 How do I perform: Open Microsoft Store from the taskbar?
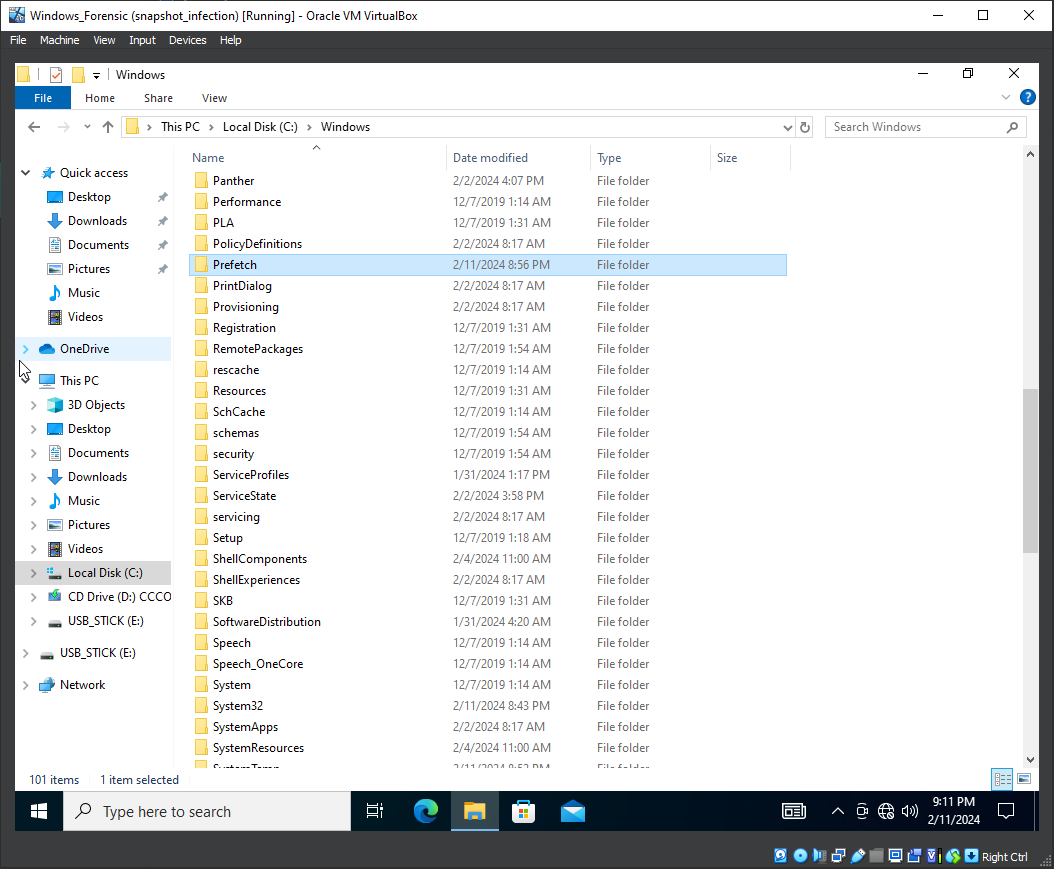[523, 811]
